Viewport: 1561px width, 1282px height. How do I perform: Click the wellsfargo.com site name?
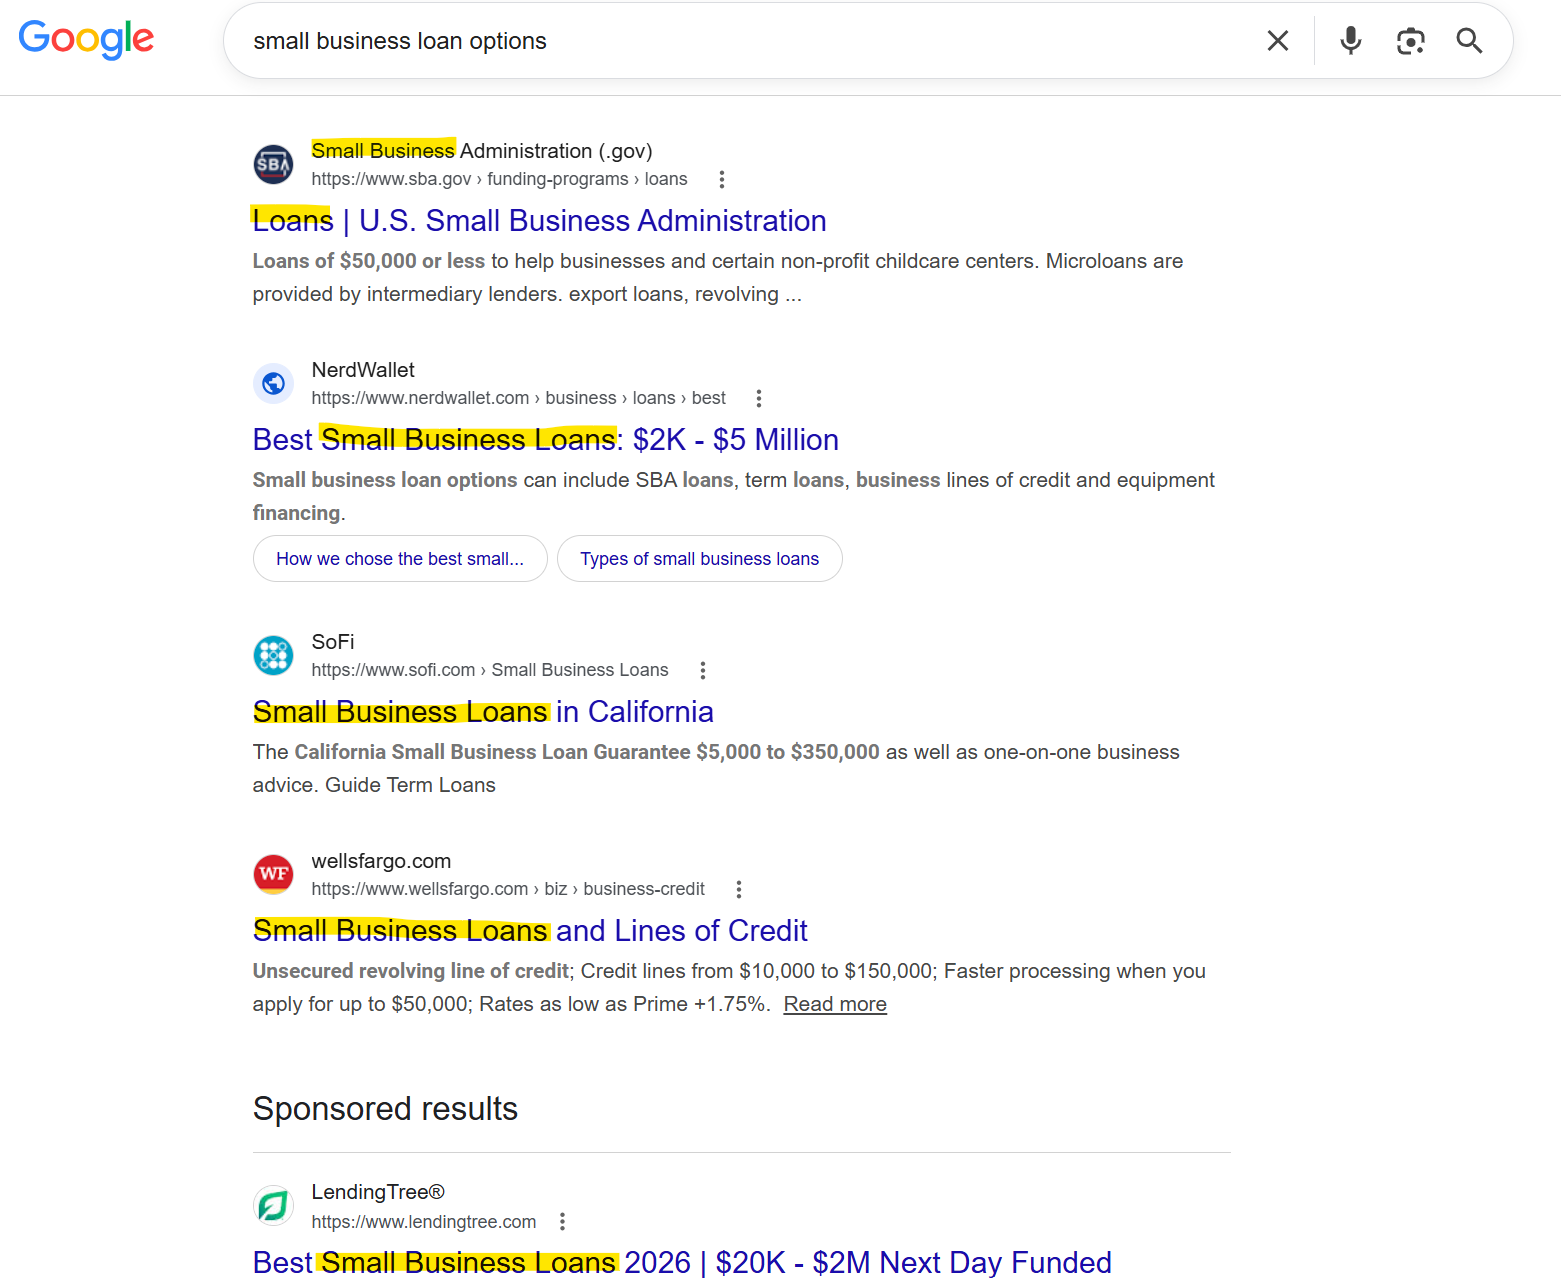pos(381,861)
